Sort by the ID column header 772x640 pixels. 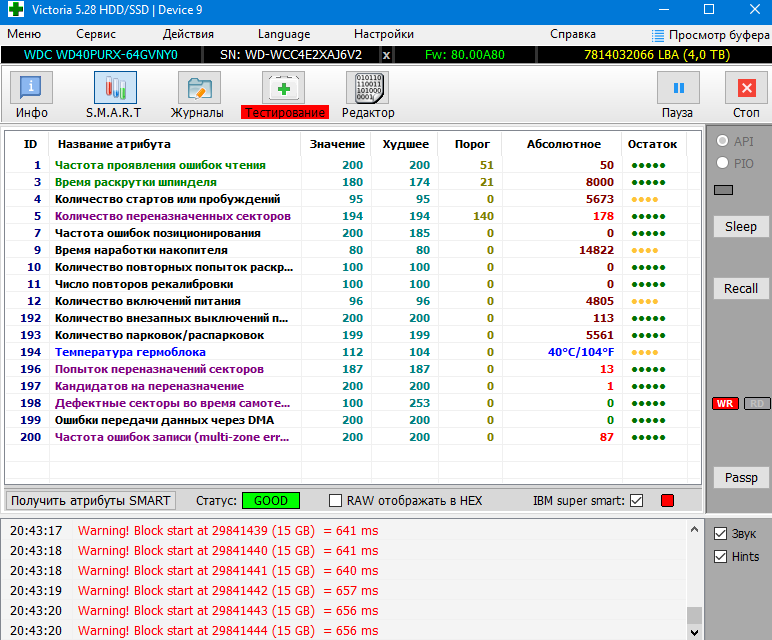click(30, 144)
